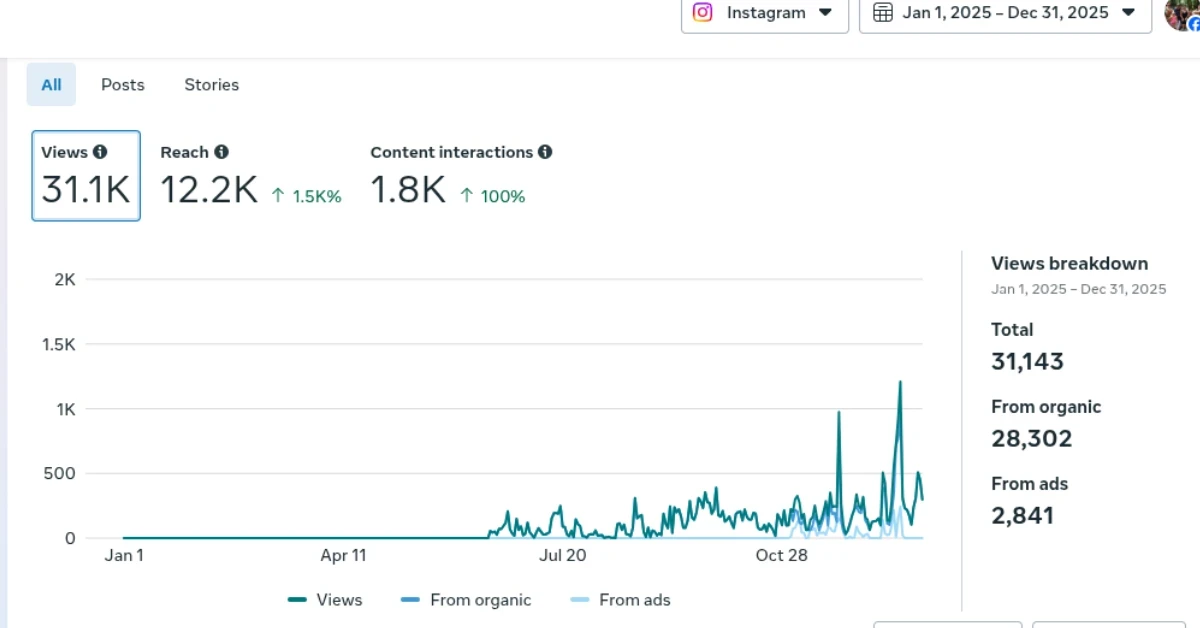1200x628 pixels.
Task: Open the Instagram platform dropdown
Action: [764, 13]
